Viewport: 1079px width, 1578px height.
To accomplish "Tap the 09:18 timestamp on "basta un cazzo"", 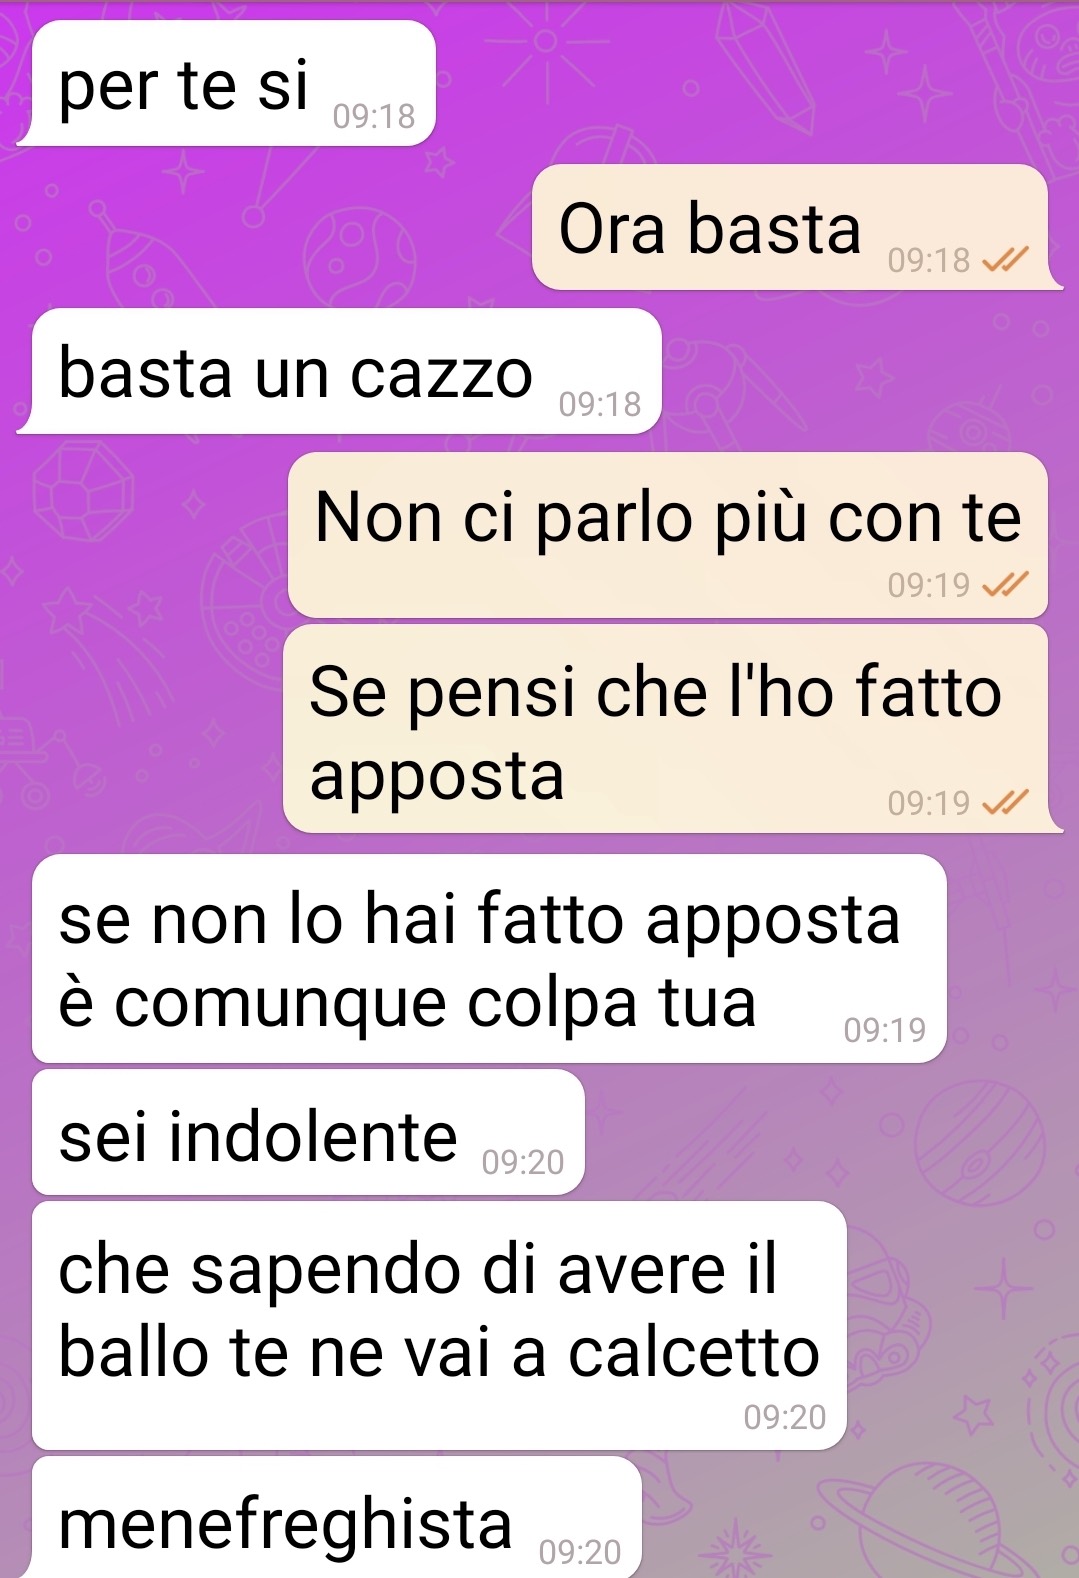I will (600, 404).
